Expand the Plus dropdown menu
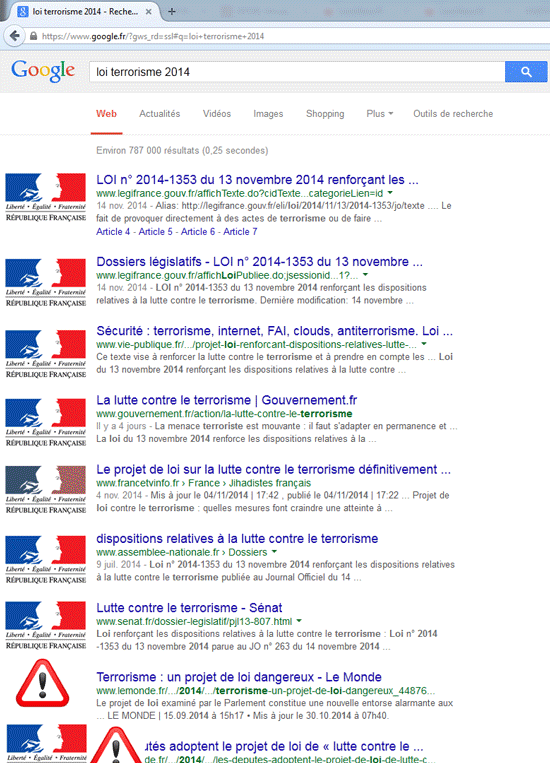 [380, 114]
